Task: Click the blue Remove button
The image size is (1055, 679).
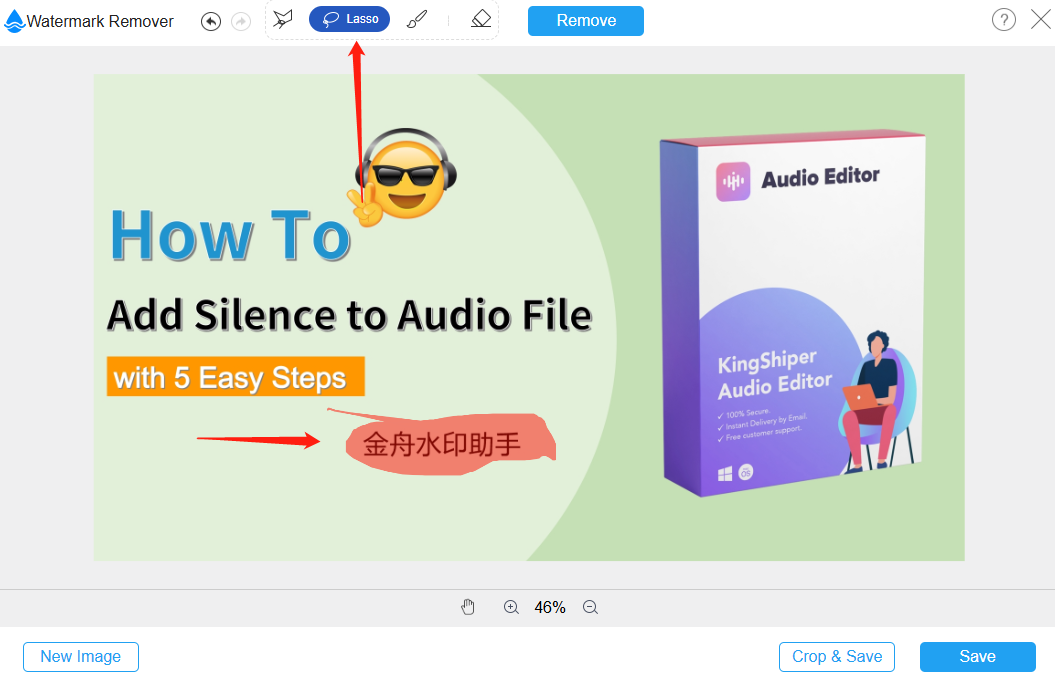Action: [x=585, y=21]
